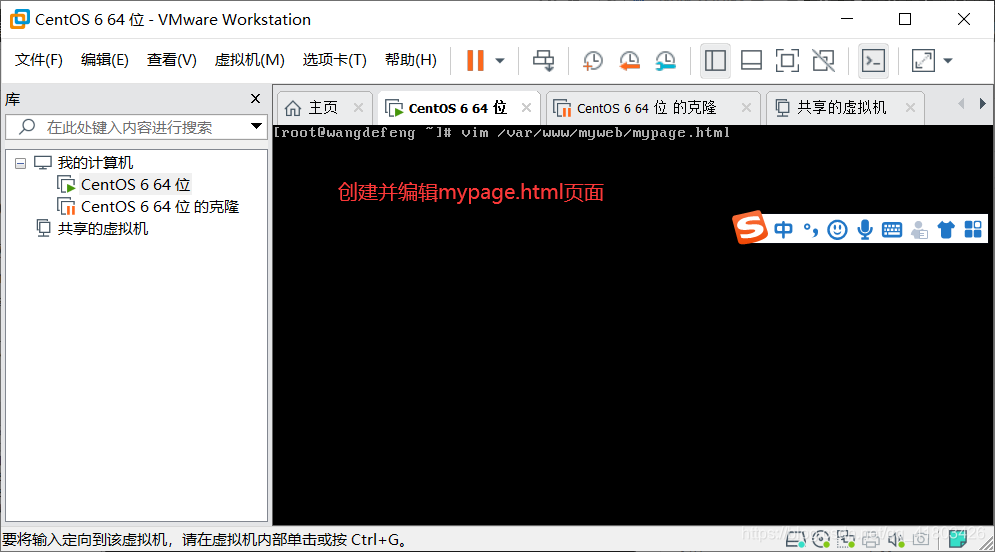Pause the virtual machine with orange button
This screenshot has width=995, height=552.
pyautogui.click(x=475, y=60)
